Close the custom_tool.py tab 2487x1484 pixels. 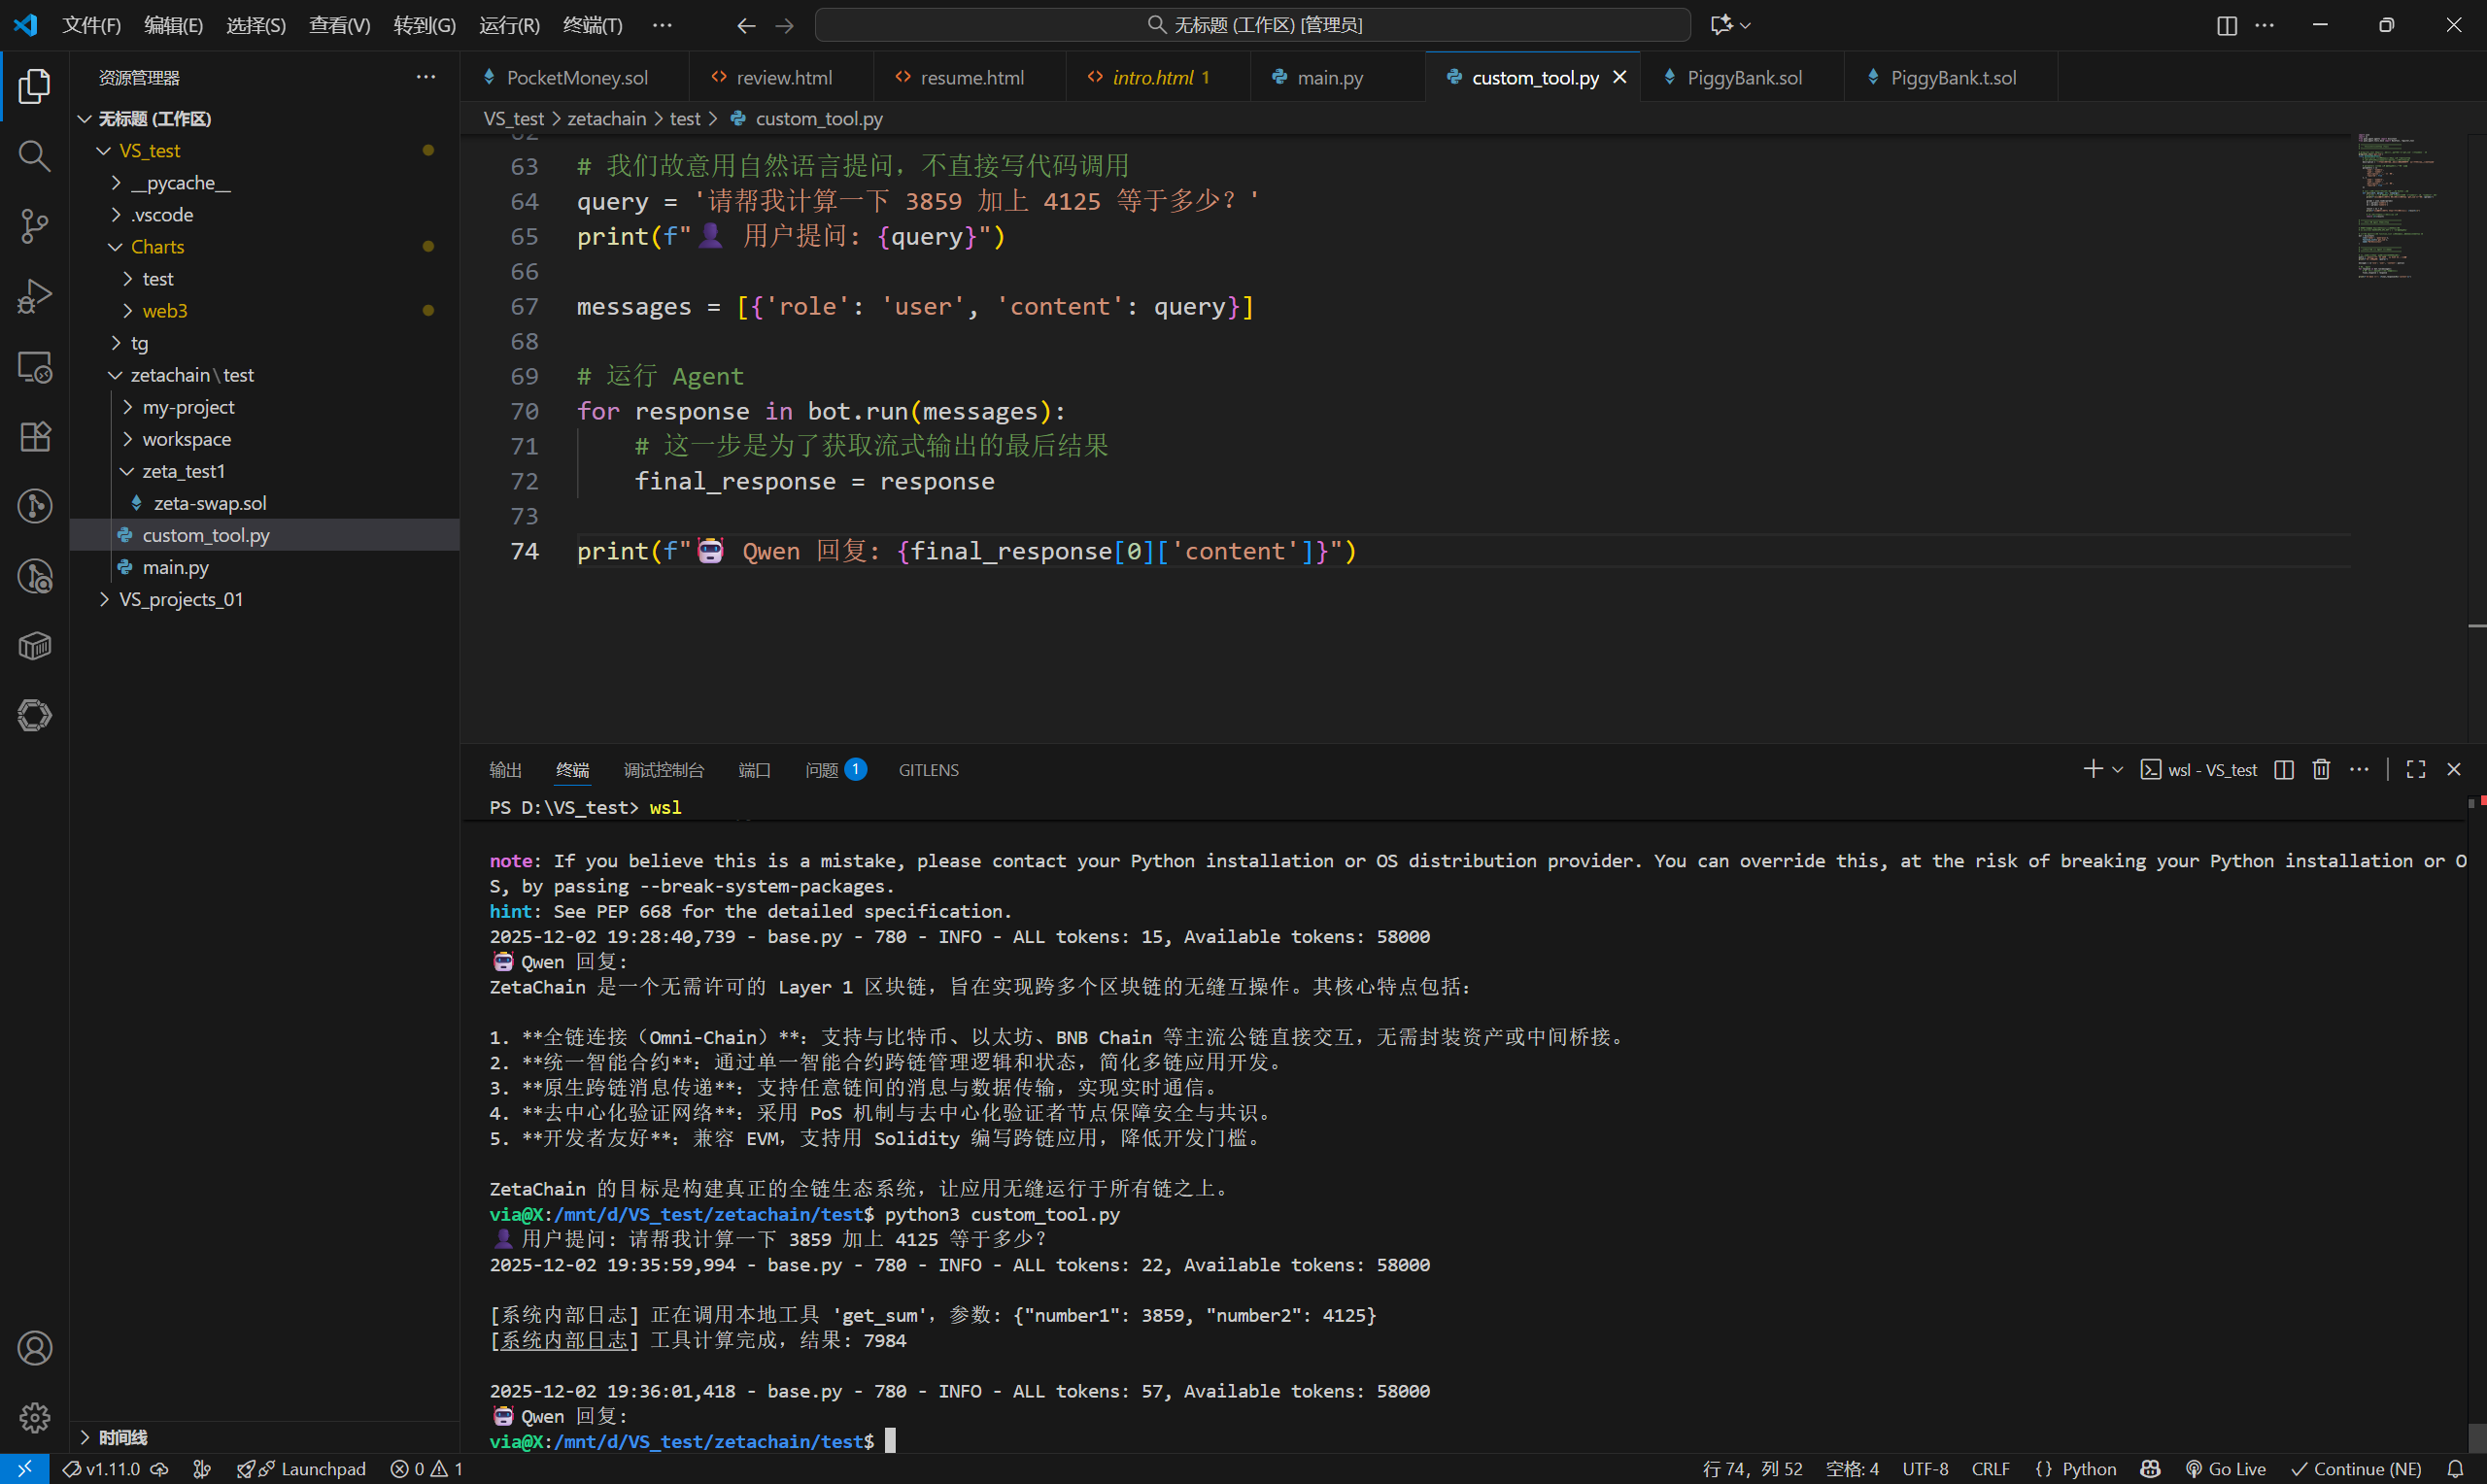pyautogui.click(x=1620, y=77)
